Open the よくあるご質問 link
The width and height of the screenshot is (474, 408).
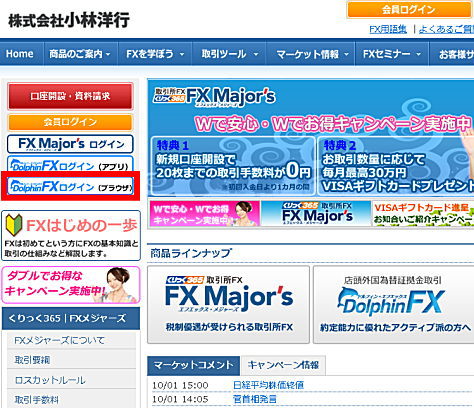[x=446, y=29]
